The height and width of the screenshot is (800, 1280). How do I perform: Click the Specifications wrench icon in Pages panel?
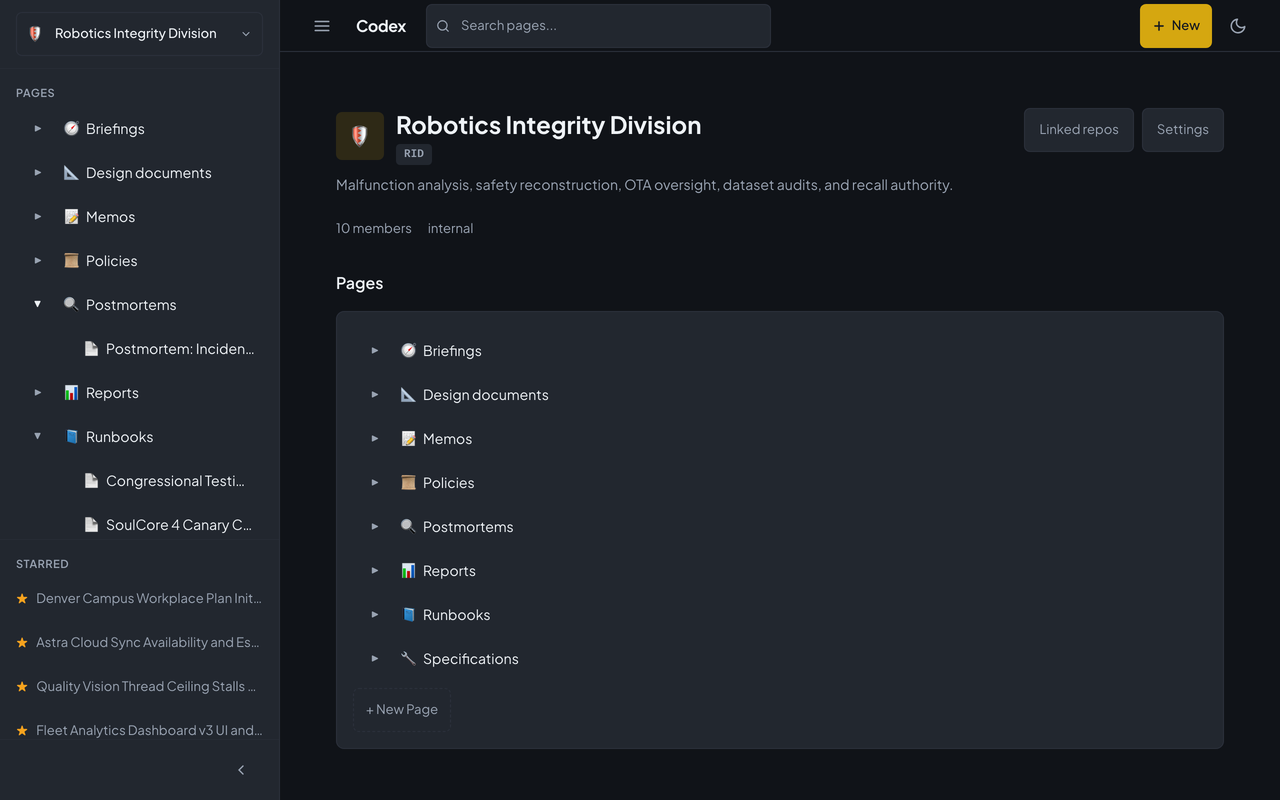click(408, 658)
